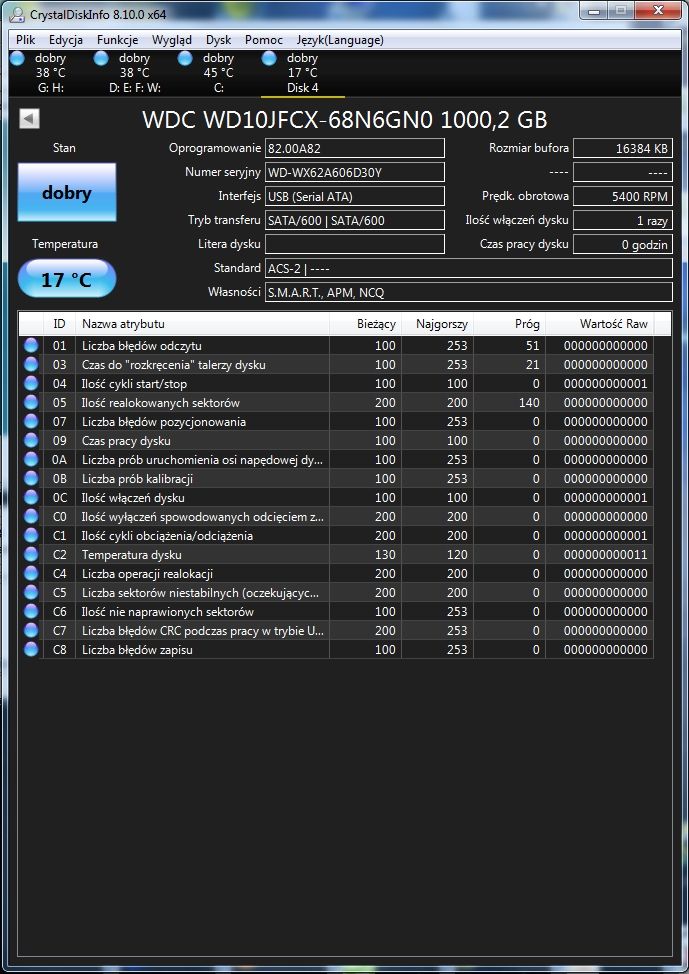The width and height of the screenshot is (689, 974).
Task: Click the Interfejs field USB (Serial ATA)
Action: (355, 196)
